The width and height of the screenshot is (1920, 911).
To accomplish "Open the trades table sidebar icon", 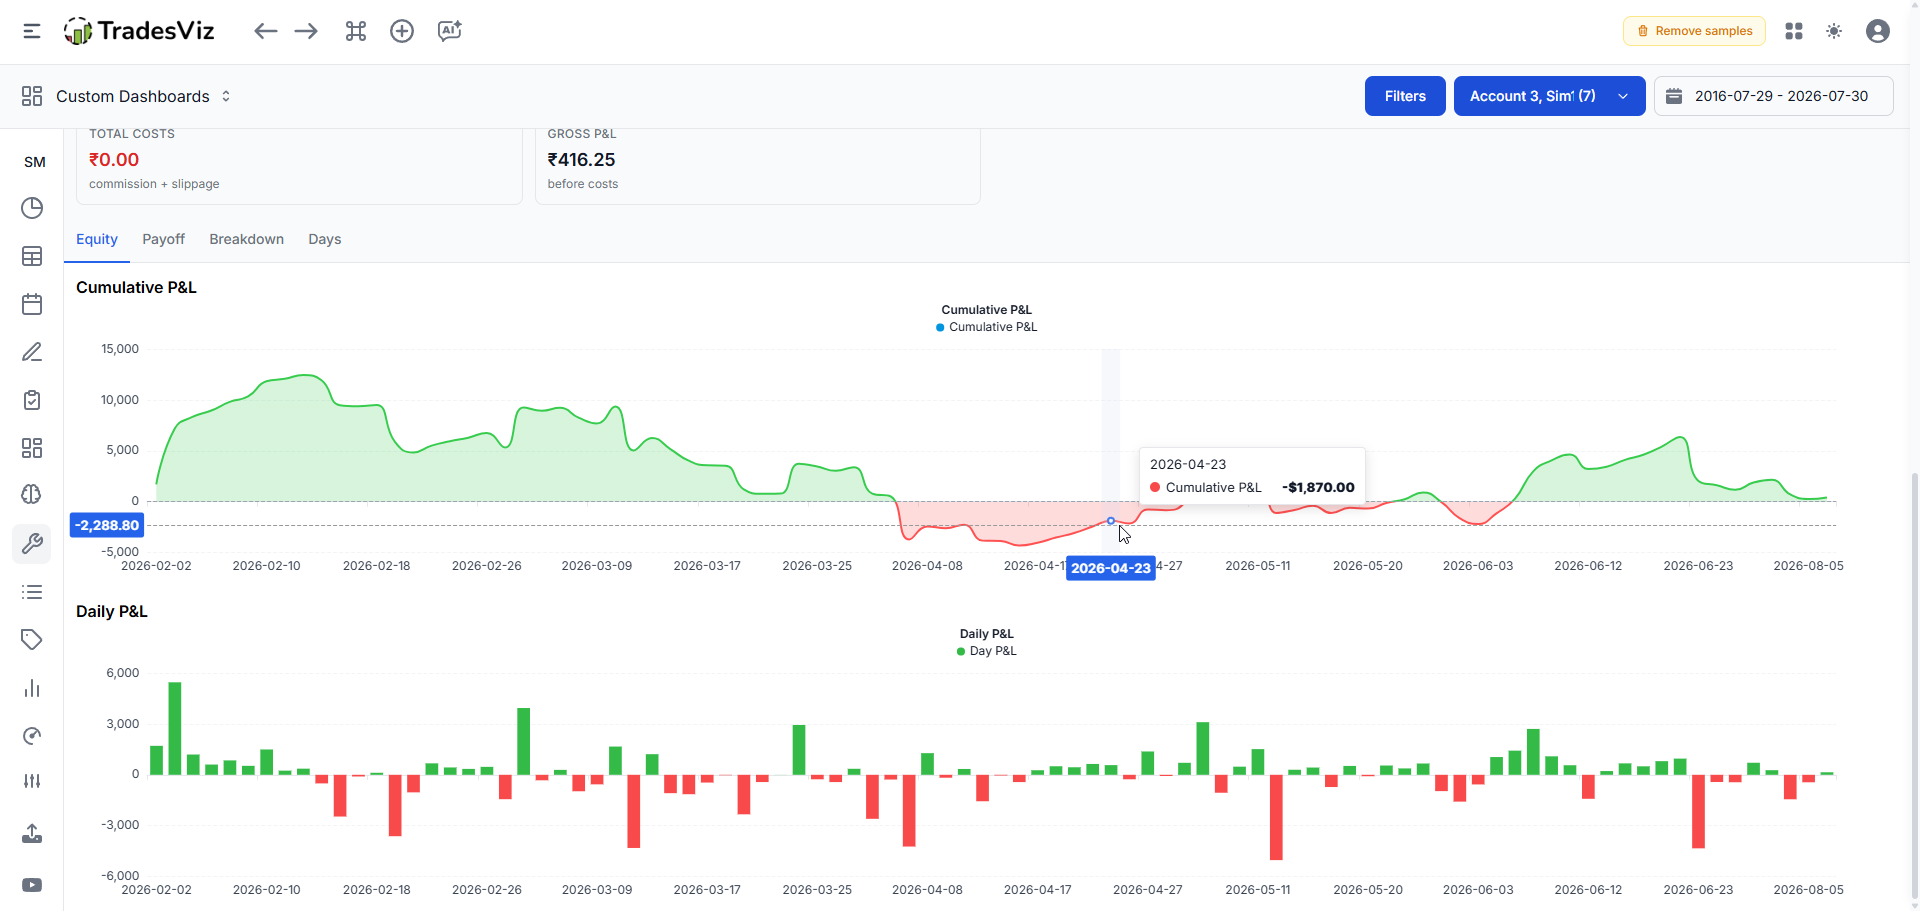I will click(32, 256).
